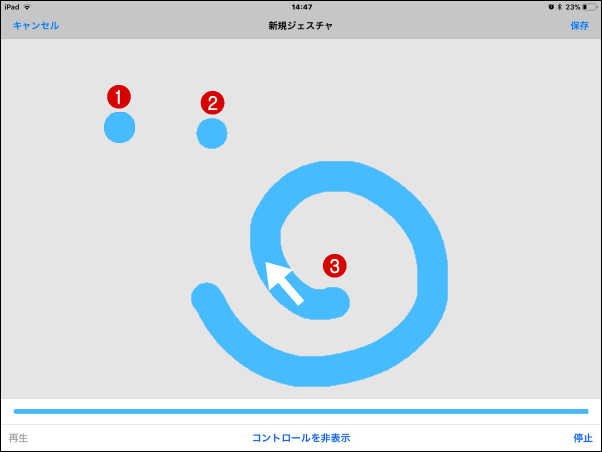Viewport: 602px width, 452px height.
Task: Tap the 新規ジェスチャ title
Action: (300, 26)
